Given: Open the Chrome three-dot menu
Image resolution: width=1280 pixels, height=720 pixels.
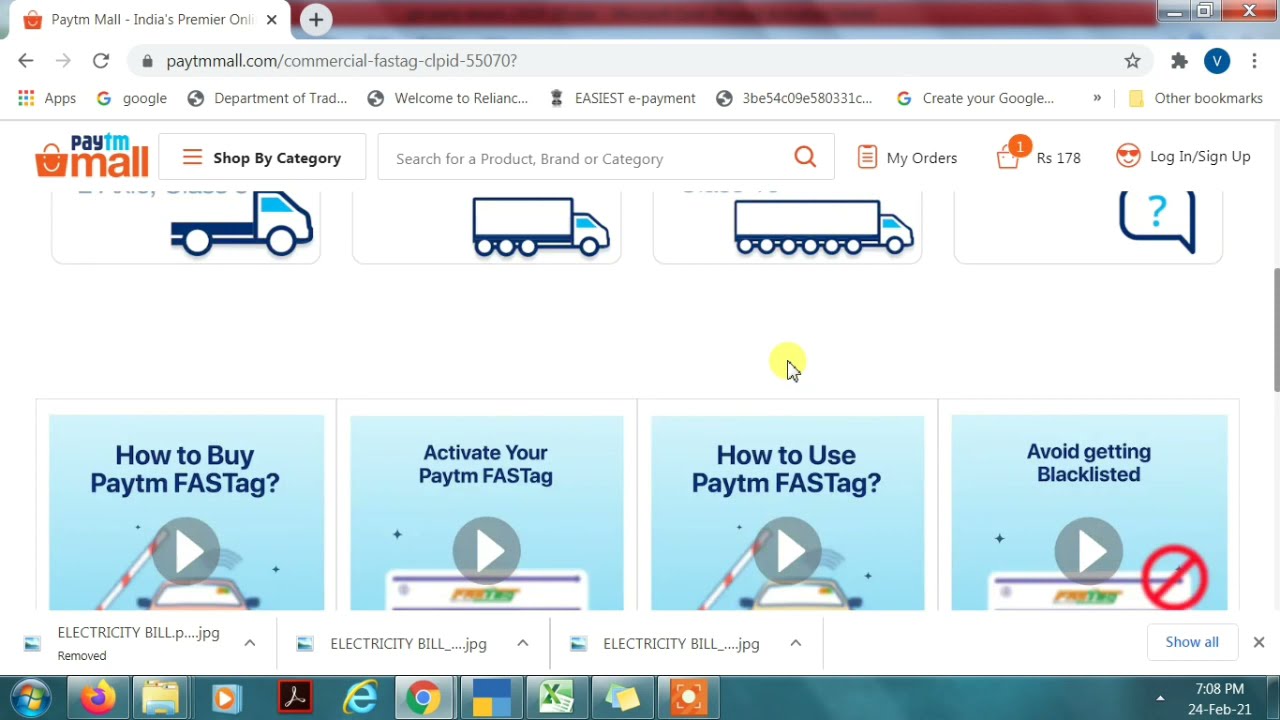Looking at the screenshot, I should [x=1254, y=61].
